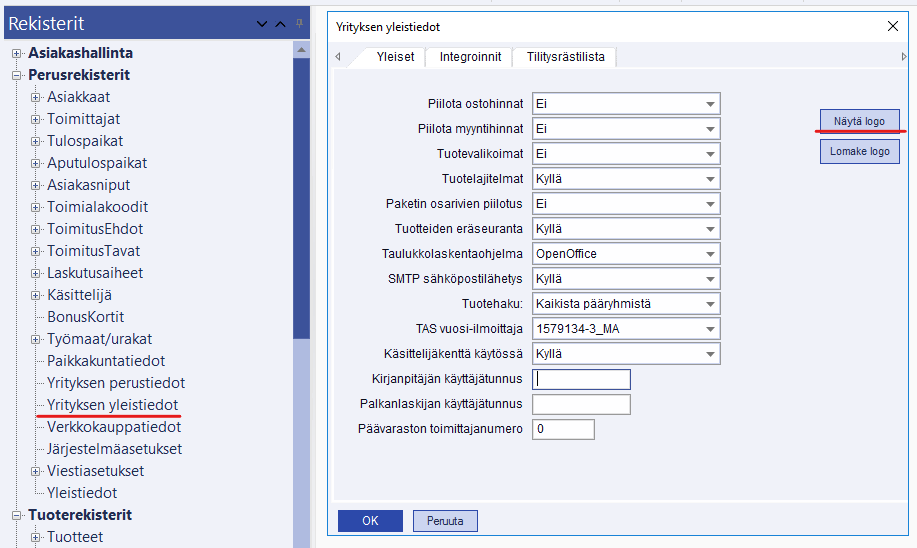Pin the Rekisterit panel with pushpin icon
This screenshot has height=548, width=917.
point(300,23)
